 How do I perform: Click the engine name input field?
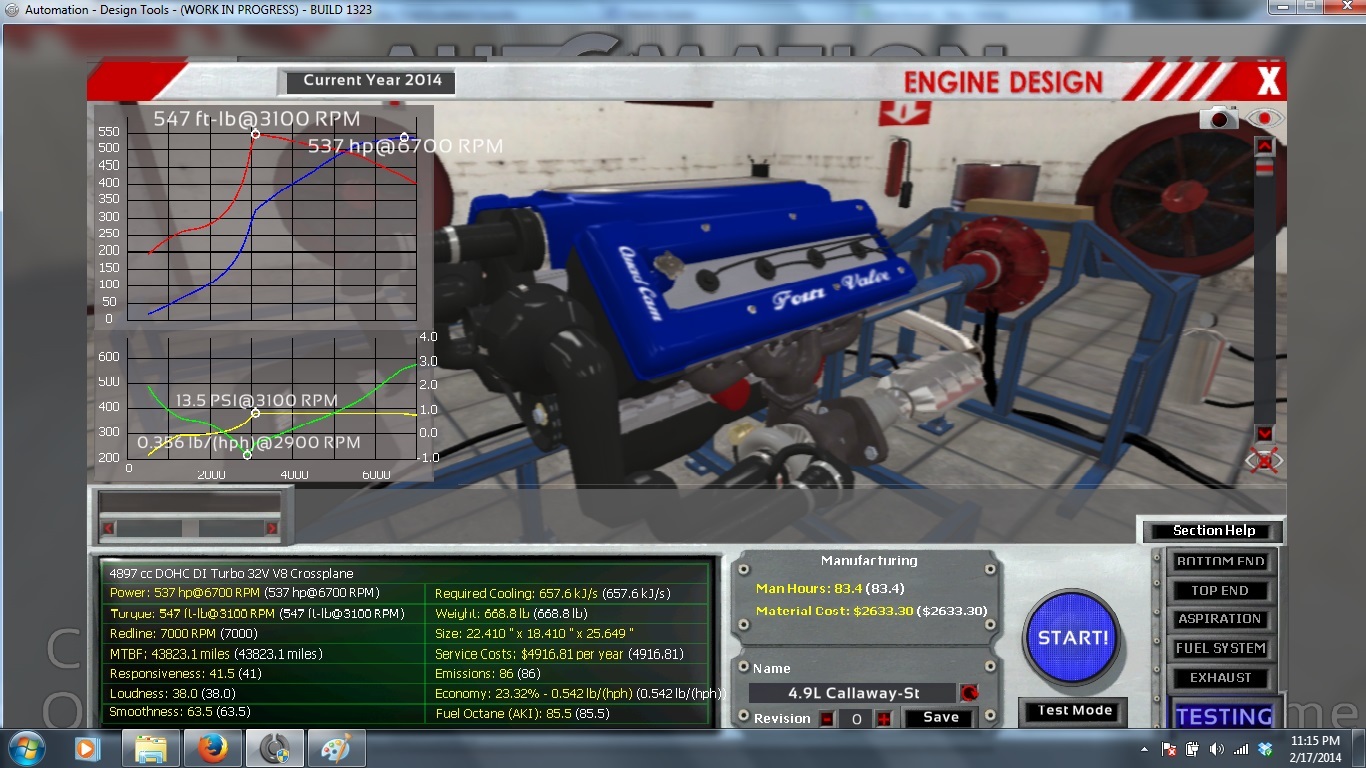(854, 692)
